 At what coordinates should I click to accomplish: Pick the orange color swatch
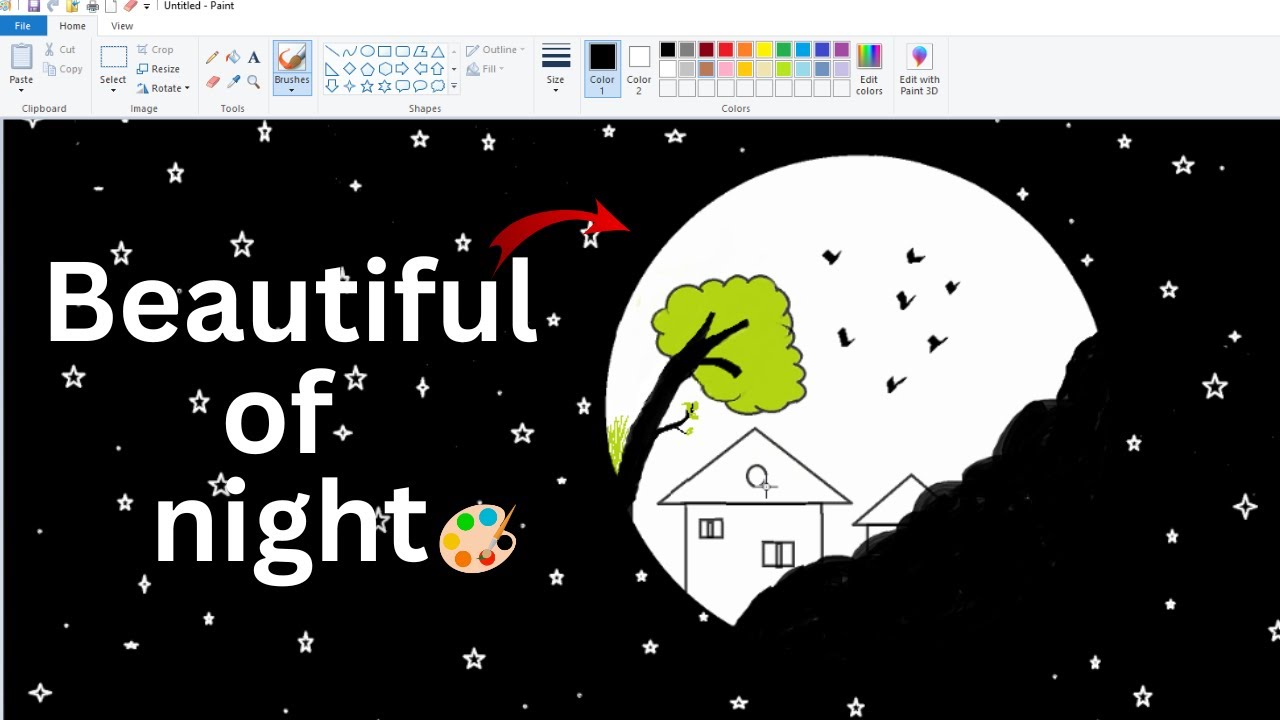(x=745, y=49)
